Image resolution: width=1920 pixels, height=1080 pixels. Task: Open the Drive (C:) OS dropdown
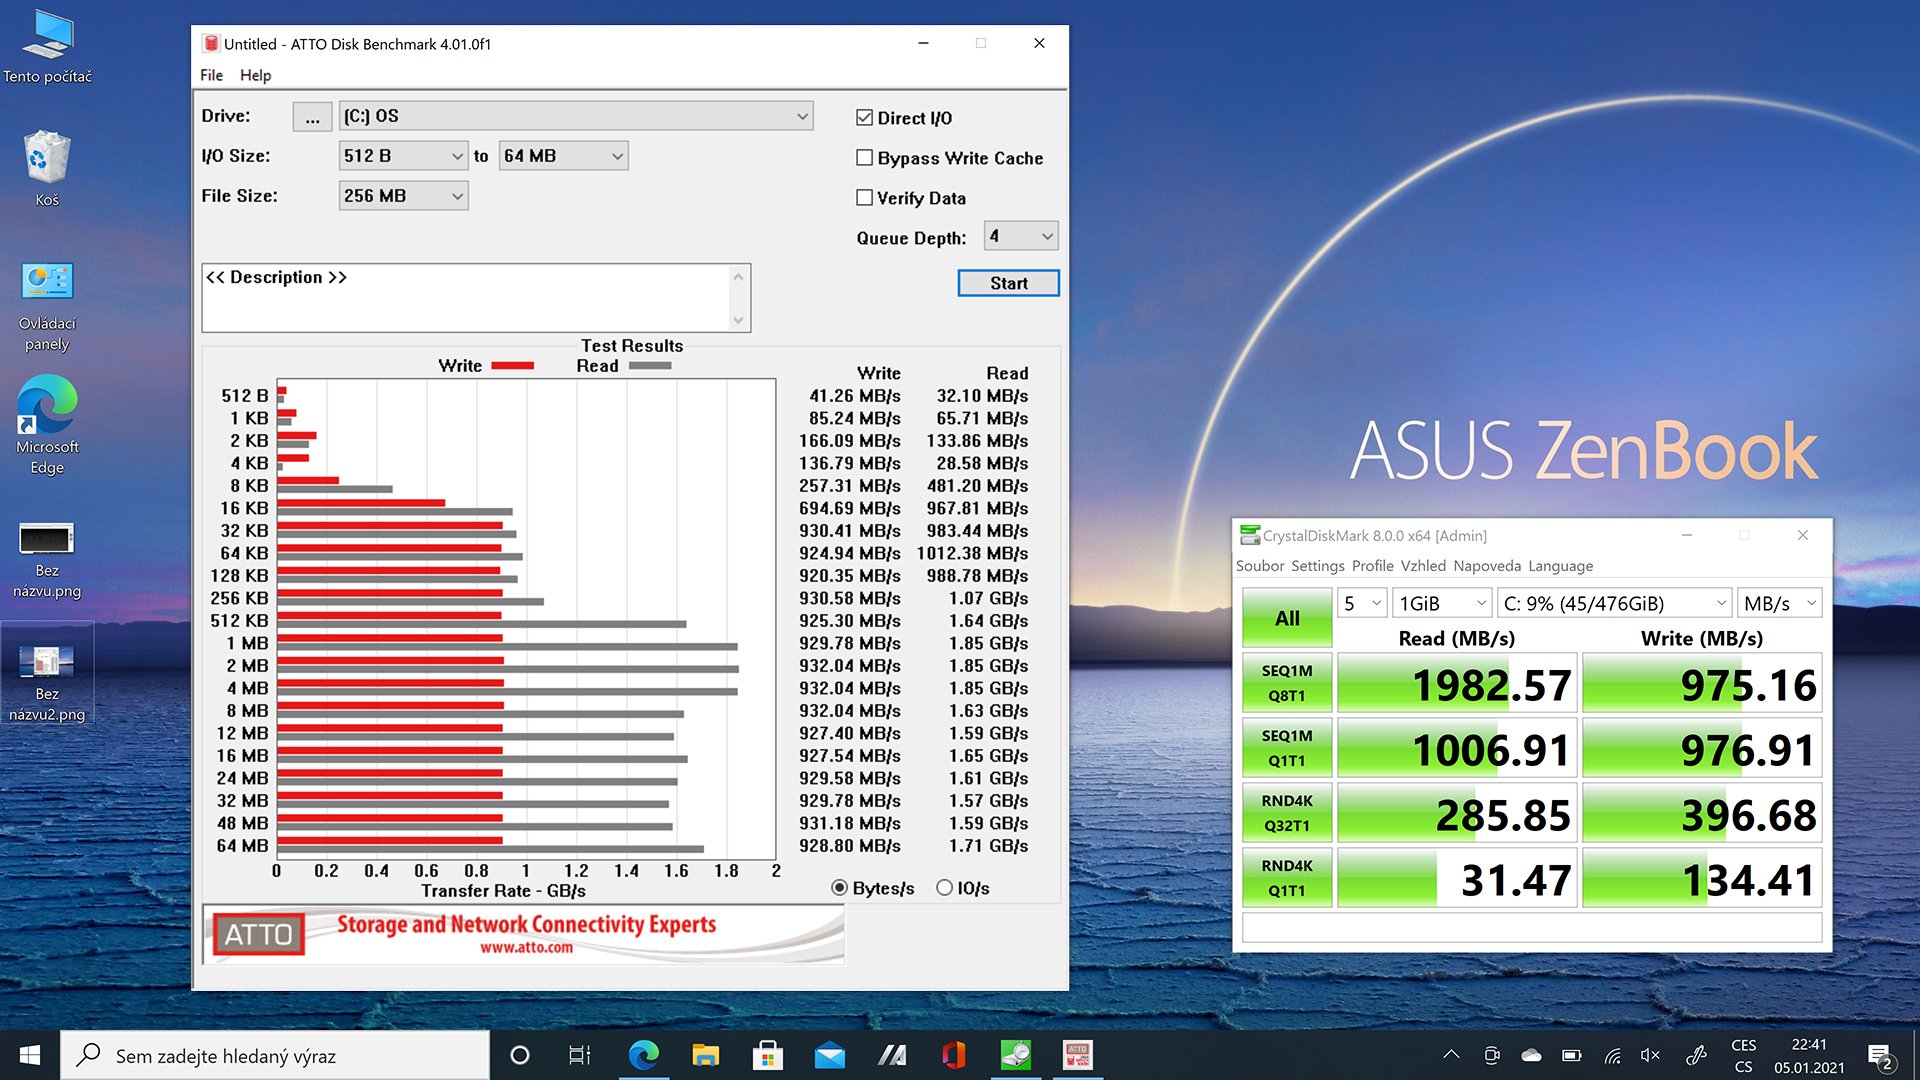tap(576, 116)
